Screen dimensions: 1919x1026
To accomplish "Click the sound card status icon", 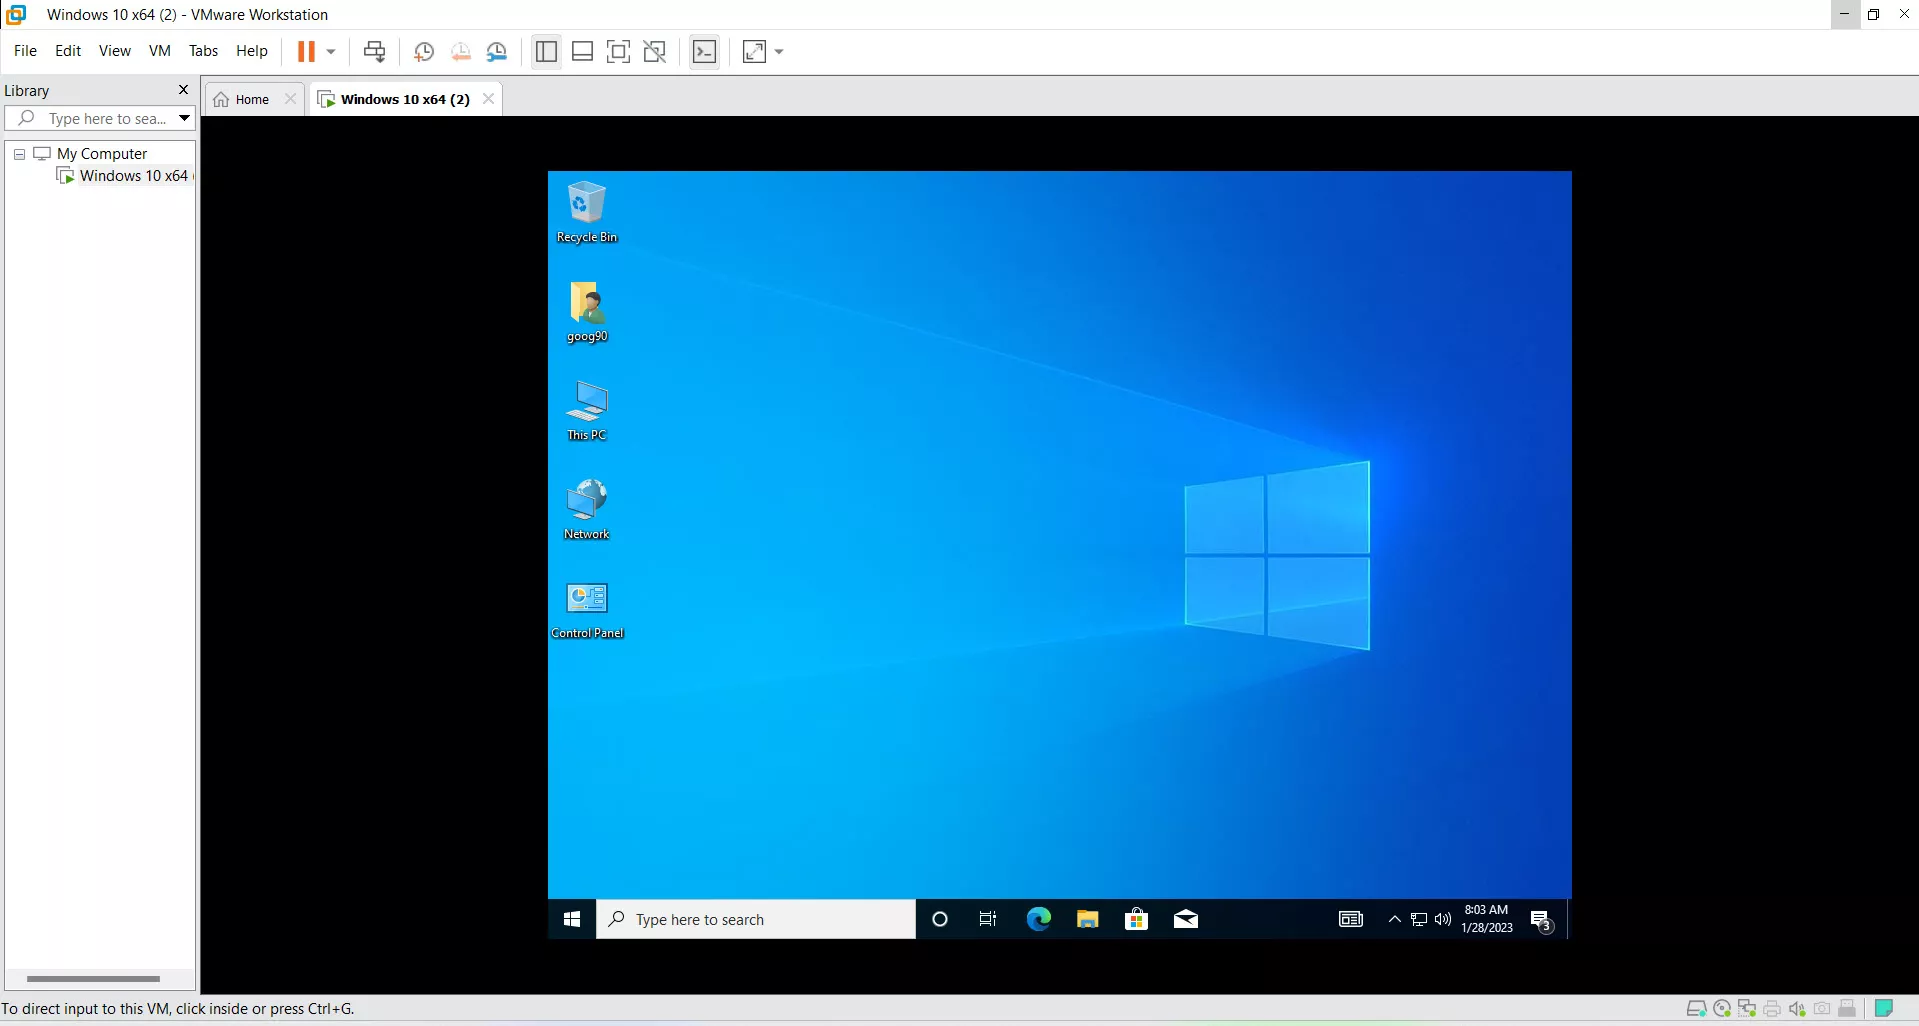I will pyautogui.click(x=1797, y=1008).
